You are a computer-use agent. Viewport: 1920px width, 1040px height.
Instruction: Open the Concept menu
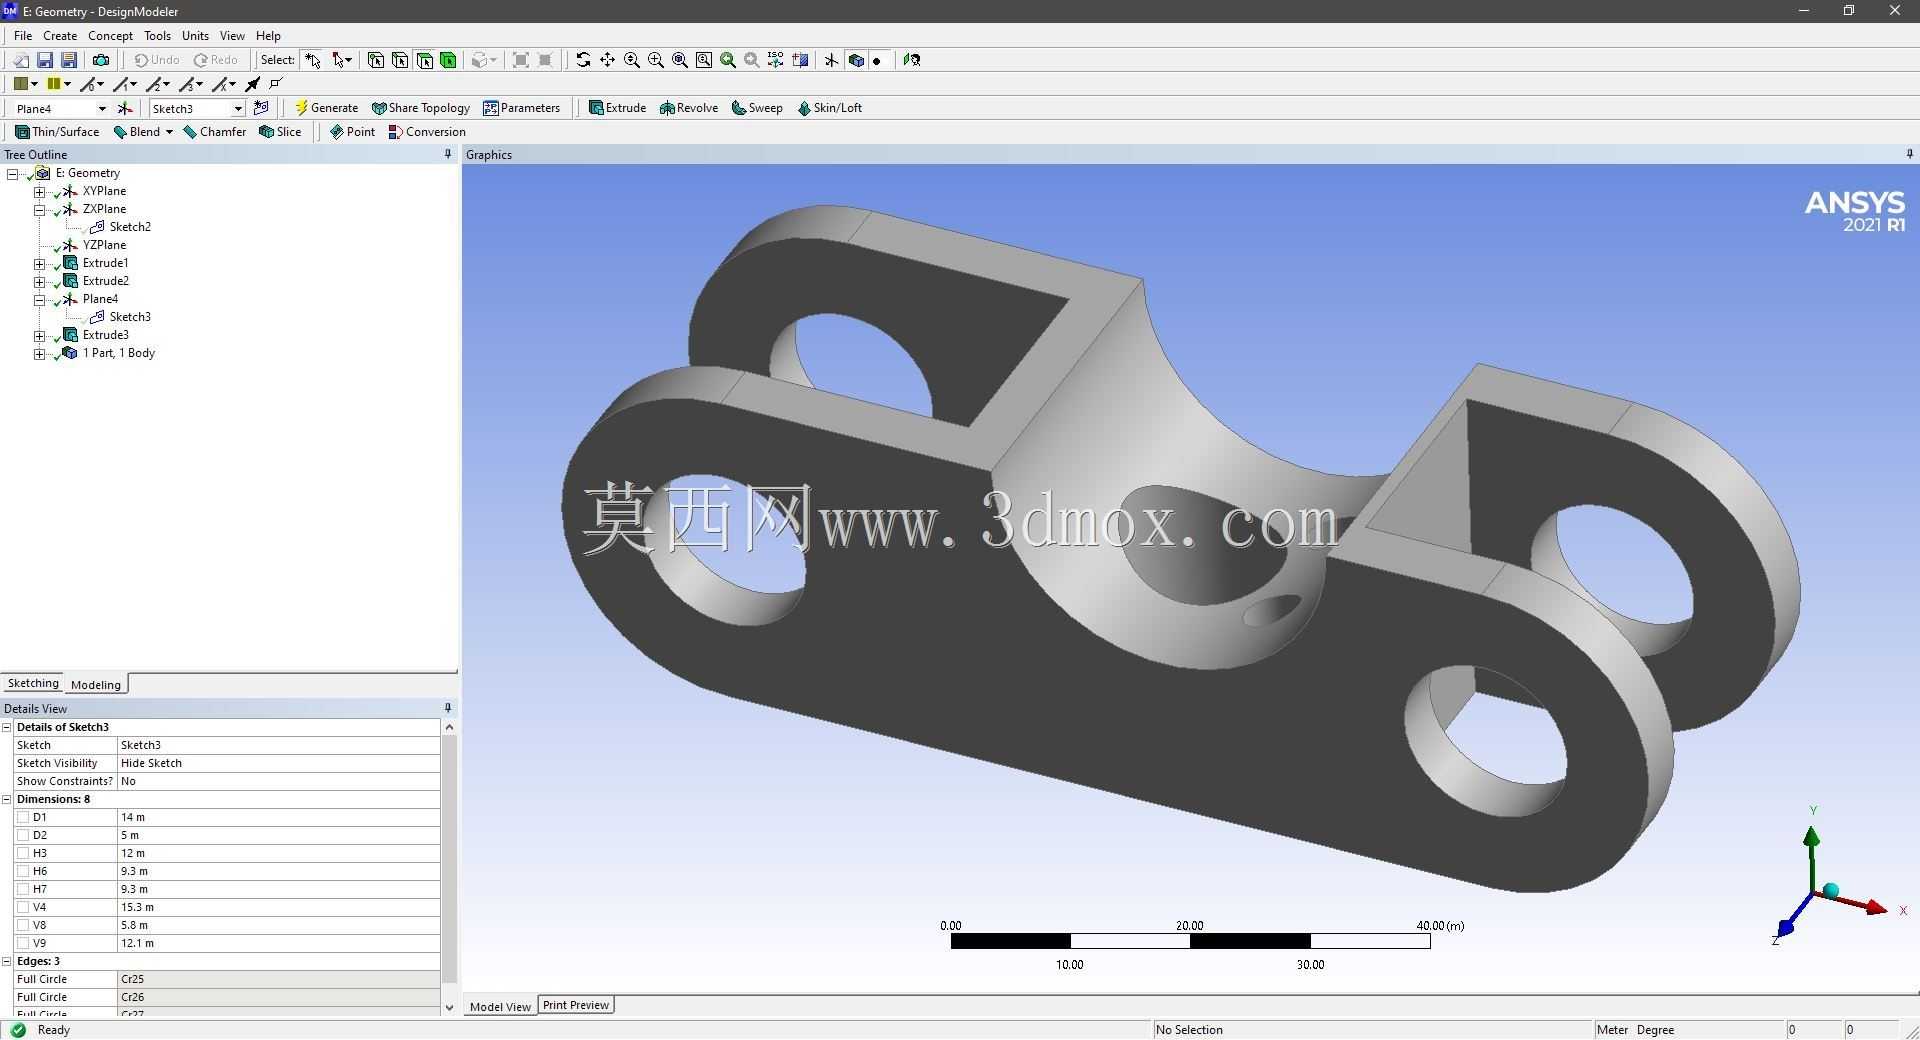tap(110, 35)
